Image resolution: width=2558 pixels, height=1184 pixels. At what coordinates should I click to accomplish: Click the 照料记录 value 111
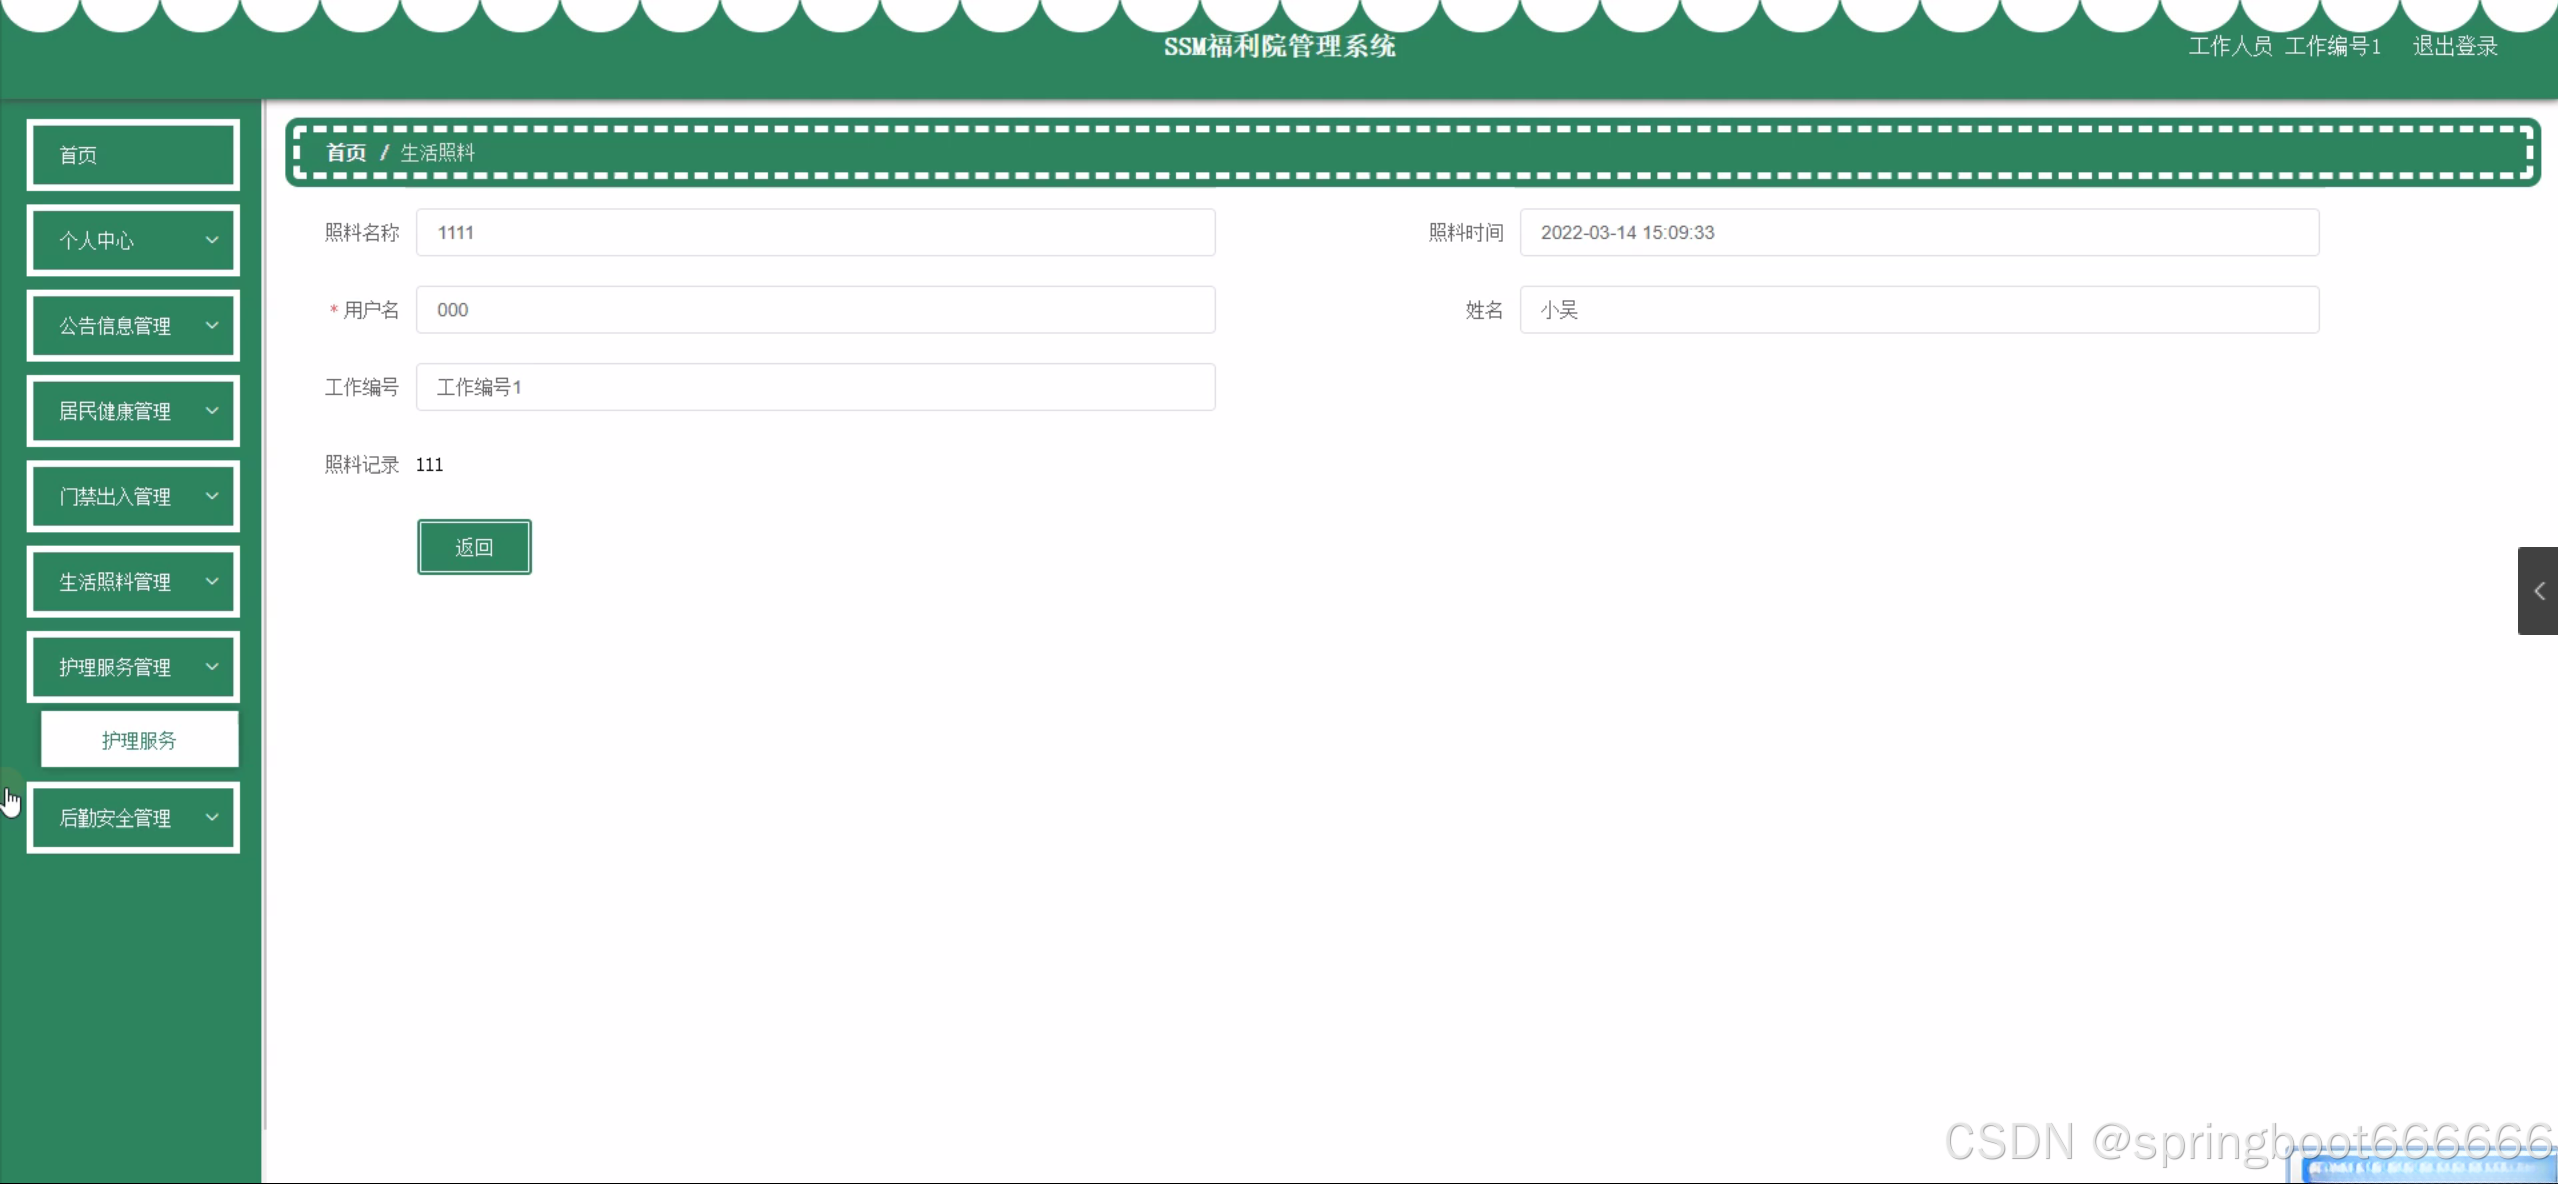(429, 465)
